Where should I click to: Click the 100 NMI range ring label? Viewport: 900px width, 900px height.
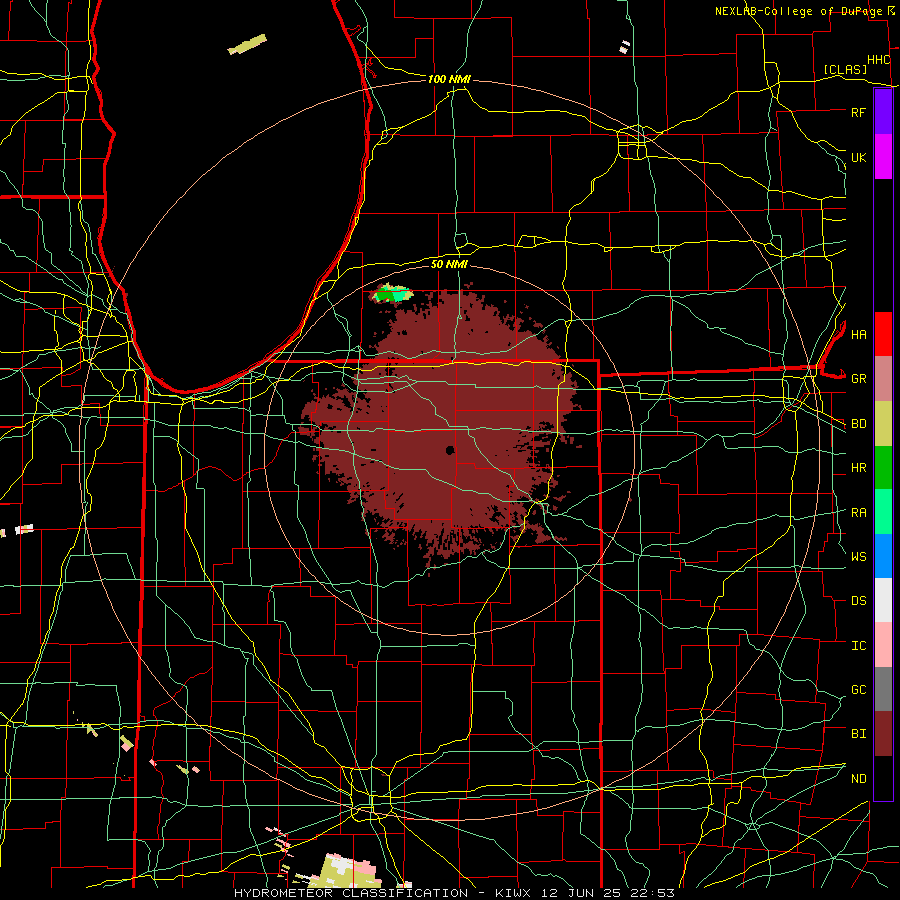(449, 79)
